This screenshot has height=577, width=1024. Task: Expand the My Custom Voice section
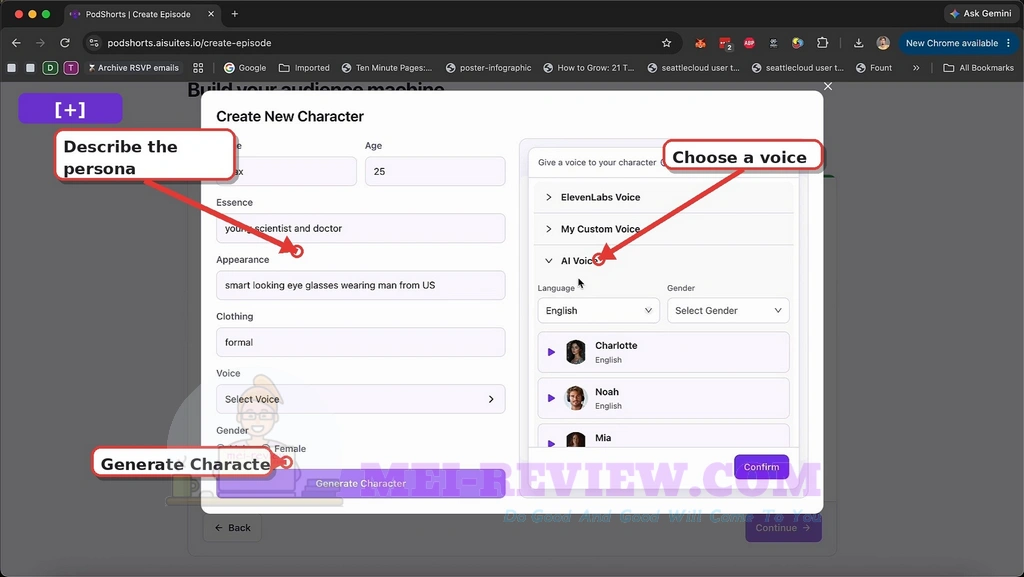tap(664, 229)
